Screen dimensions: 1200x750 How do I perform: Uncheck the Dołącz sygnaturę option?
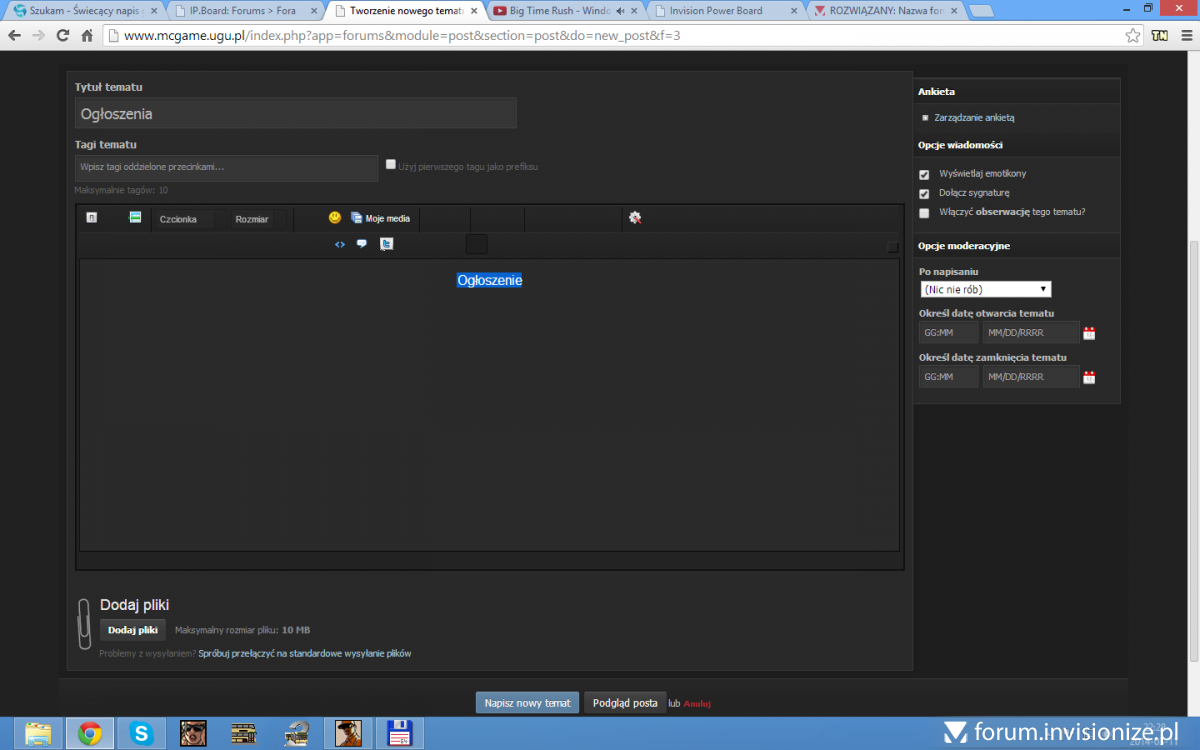click(924, 193)
